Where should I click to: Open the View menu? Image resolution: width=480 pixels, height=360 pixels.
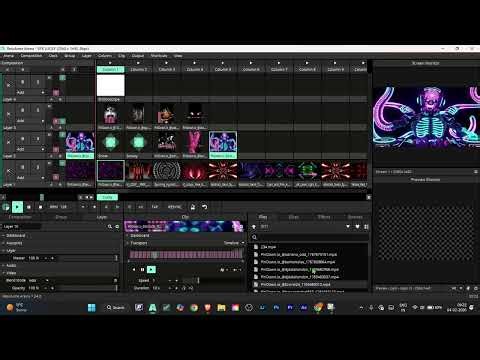click(x=178, y=56)
